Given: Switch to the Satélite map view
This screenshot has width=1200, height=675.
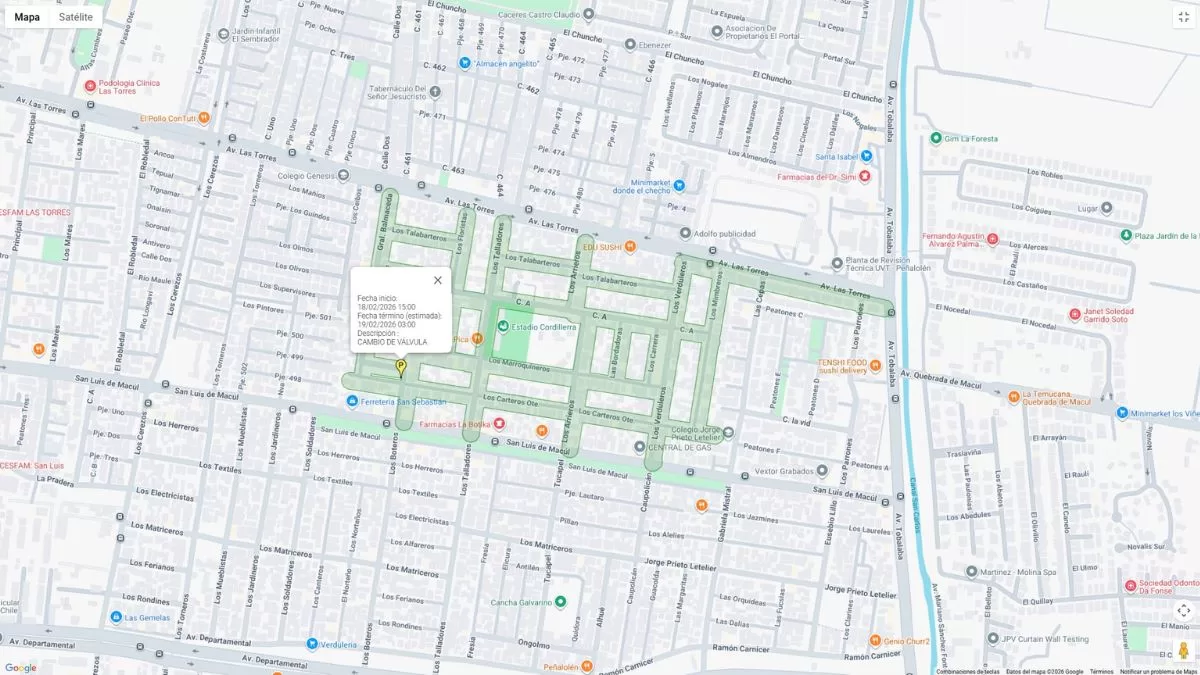Looking at the screenshot, I should coord(76,17).
